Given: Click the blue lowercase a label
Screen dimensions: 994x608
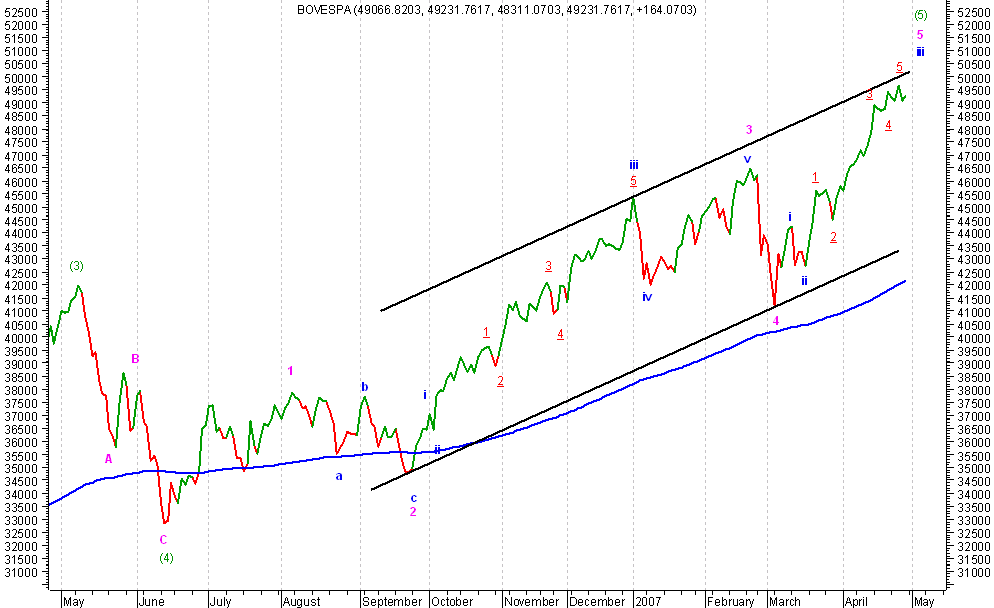Looking at the screenshot, I should (339, 476).
